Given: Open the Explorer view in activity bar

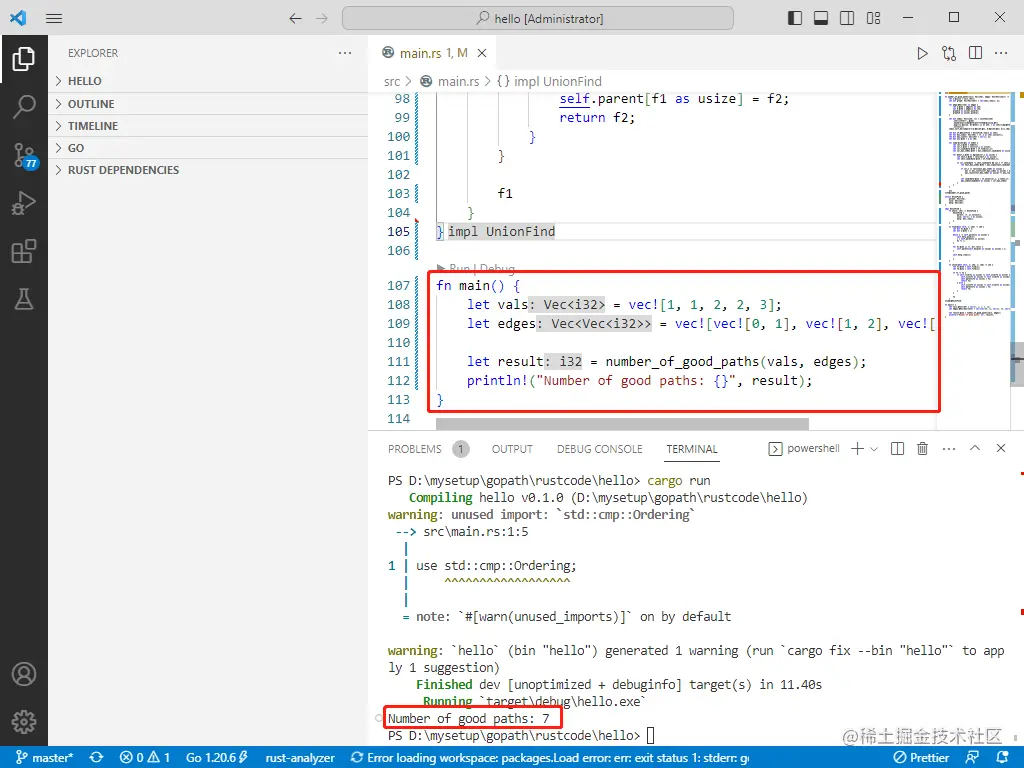Looking at the screenshot, I should coord(24,59).
